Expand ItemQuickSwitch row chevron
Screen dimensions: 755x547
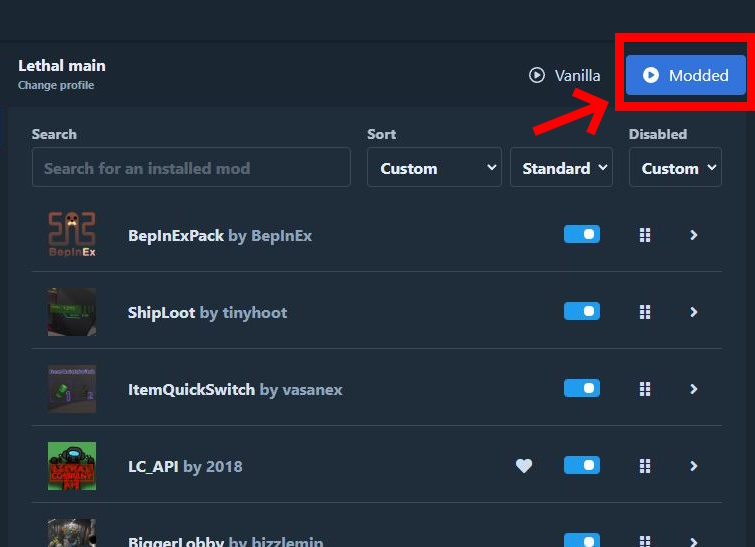[x=693, y=389]
